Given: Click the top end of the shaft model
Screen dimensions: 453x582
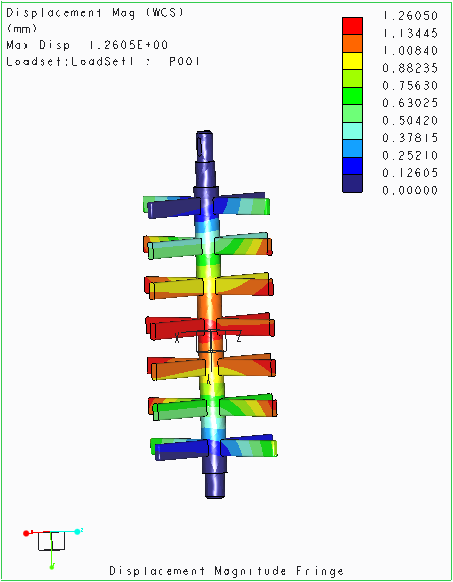Looking at the screenshot, I should (x=205, y=145).
